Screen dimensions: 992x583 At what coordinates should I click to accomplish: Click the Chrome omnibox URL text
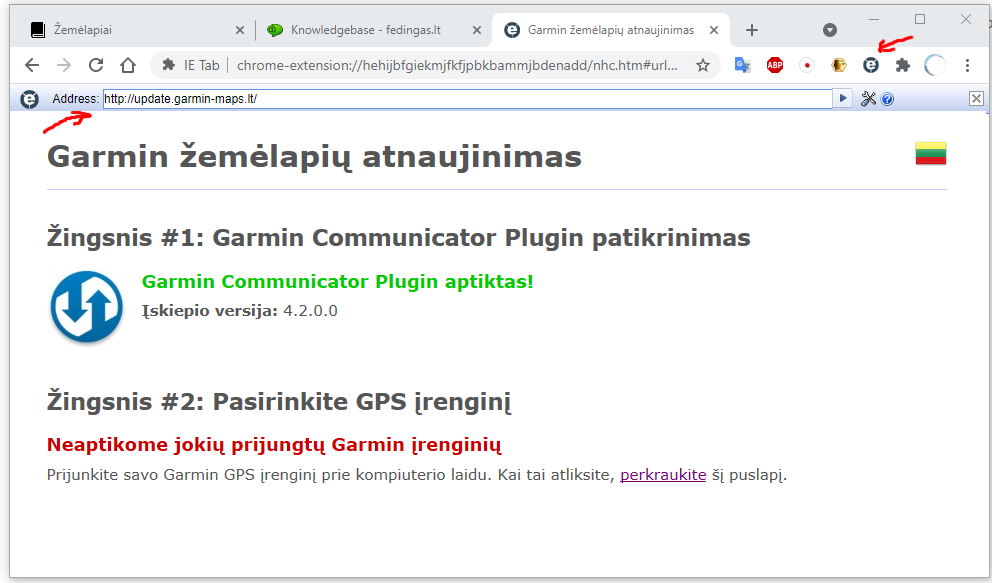click(x=457, y=65)
